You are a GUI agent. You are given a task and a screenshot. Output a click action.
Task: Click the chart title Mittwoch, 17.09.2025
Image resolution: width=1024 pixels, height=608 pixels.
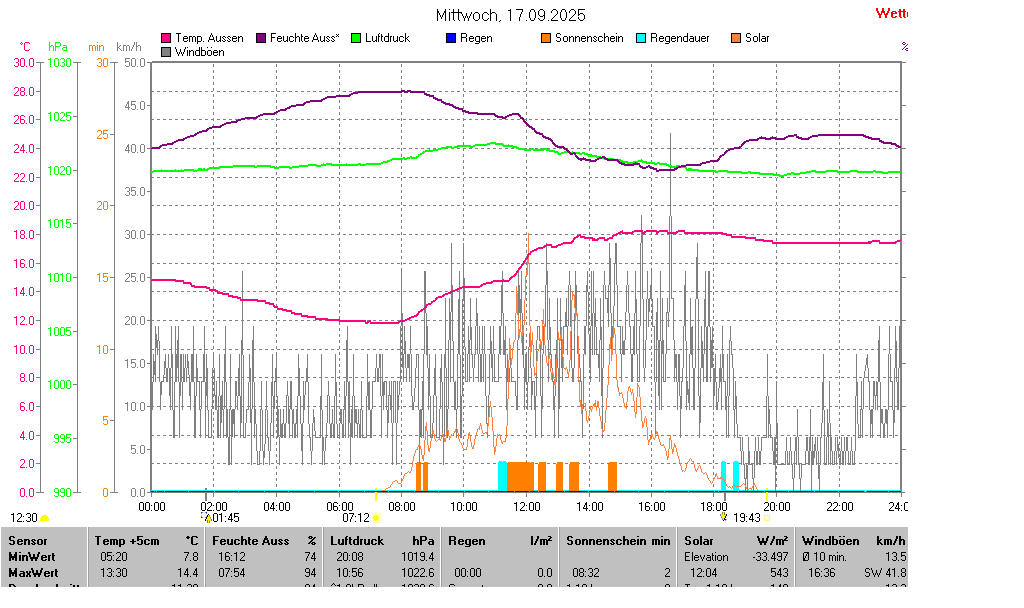coord(511,15)
